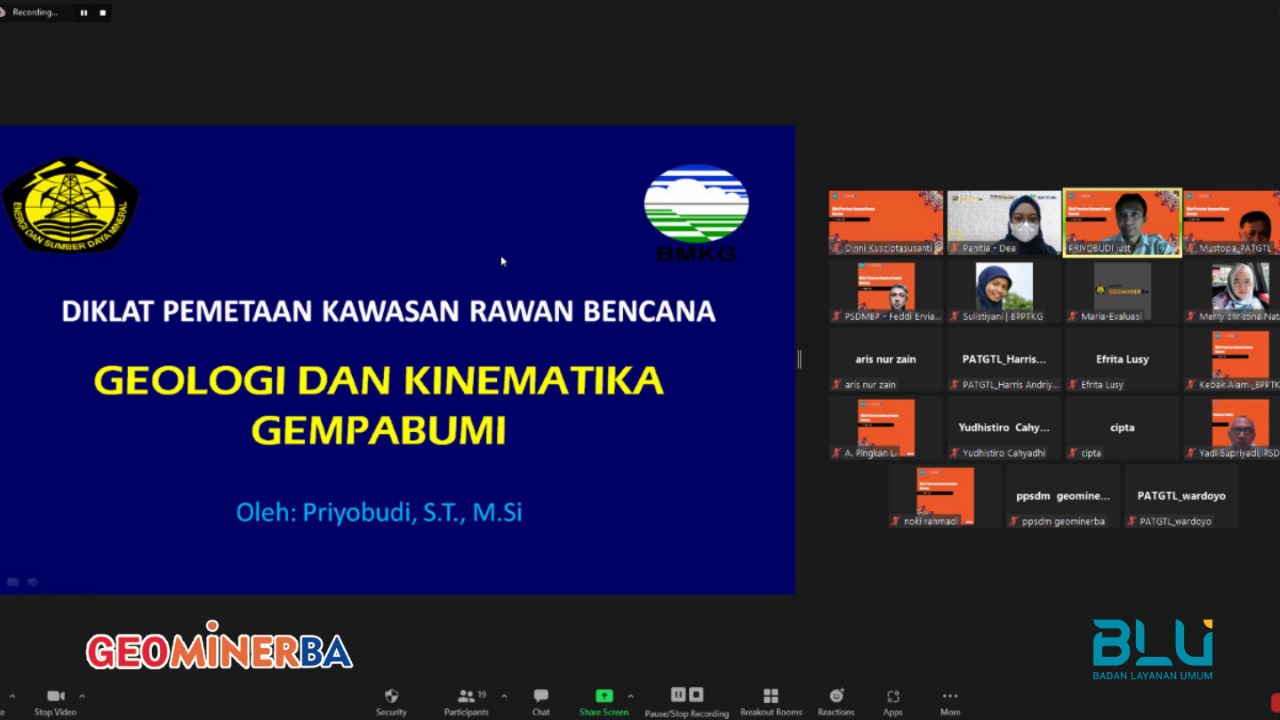Select Panitia - Dea video tile
Screen dimensions: 1280x720
1004,222
